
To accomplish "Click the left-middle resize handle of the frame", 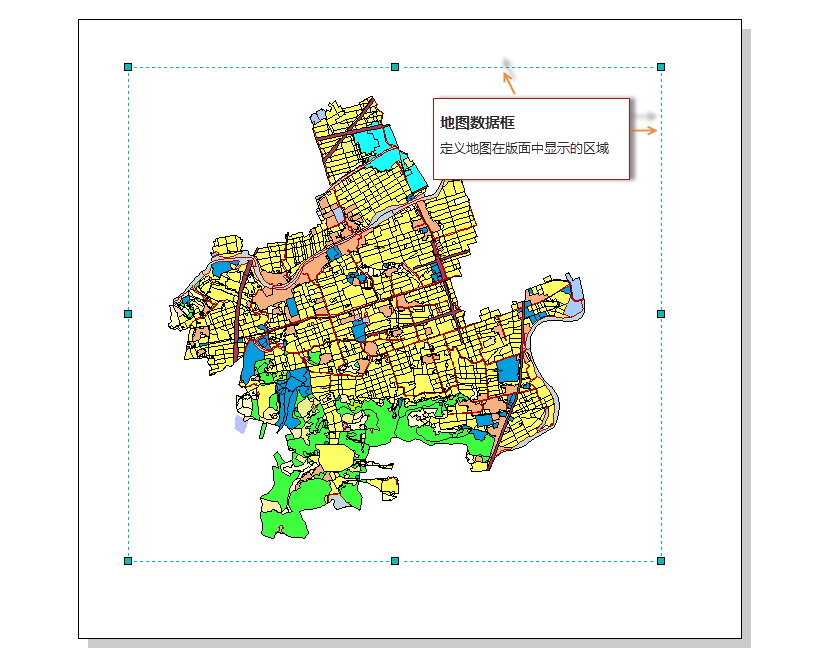I will (x=128, y=314).
